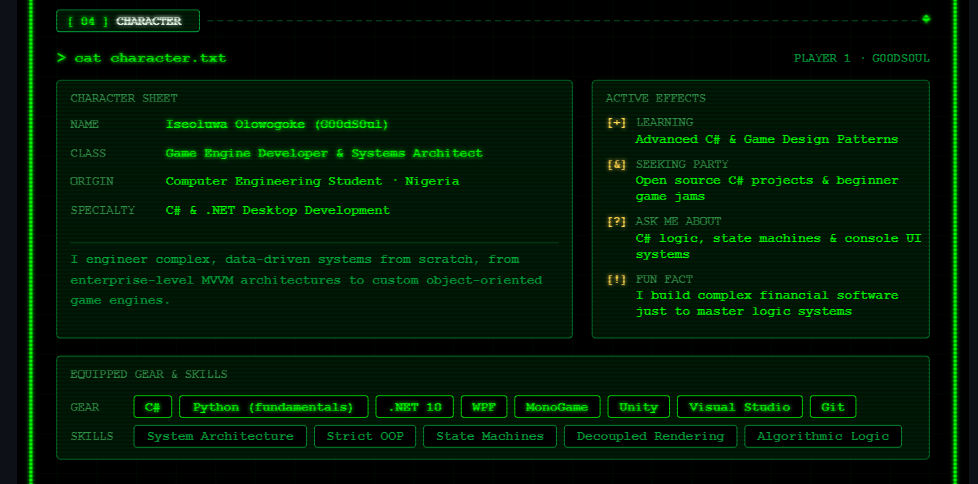Select the WPF gear tag
Viewport: 978px width, 484px height.
click(484, 407)
